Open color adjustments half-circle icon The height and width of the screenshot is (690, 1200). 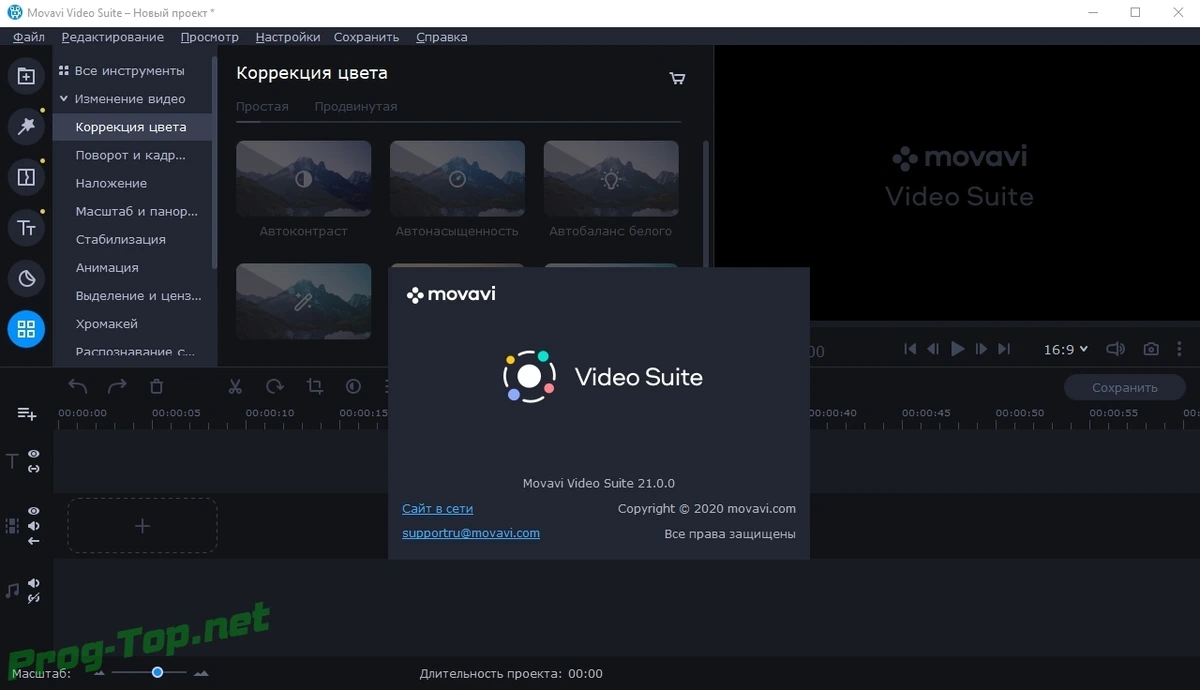click(353, 386)
